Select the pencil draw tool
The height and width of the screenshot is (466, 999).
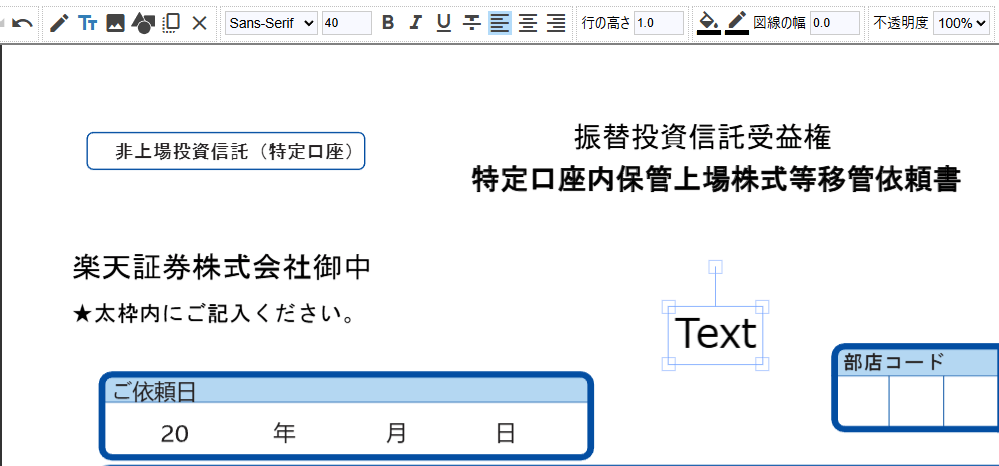[59, 24]
